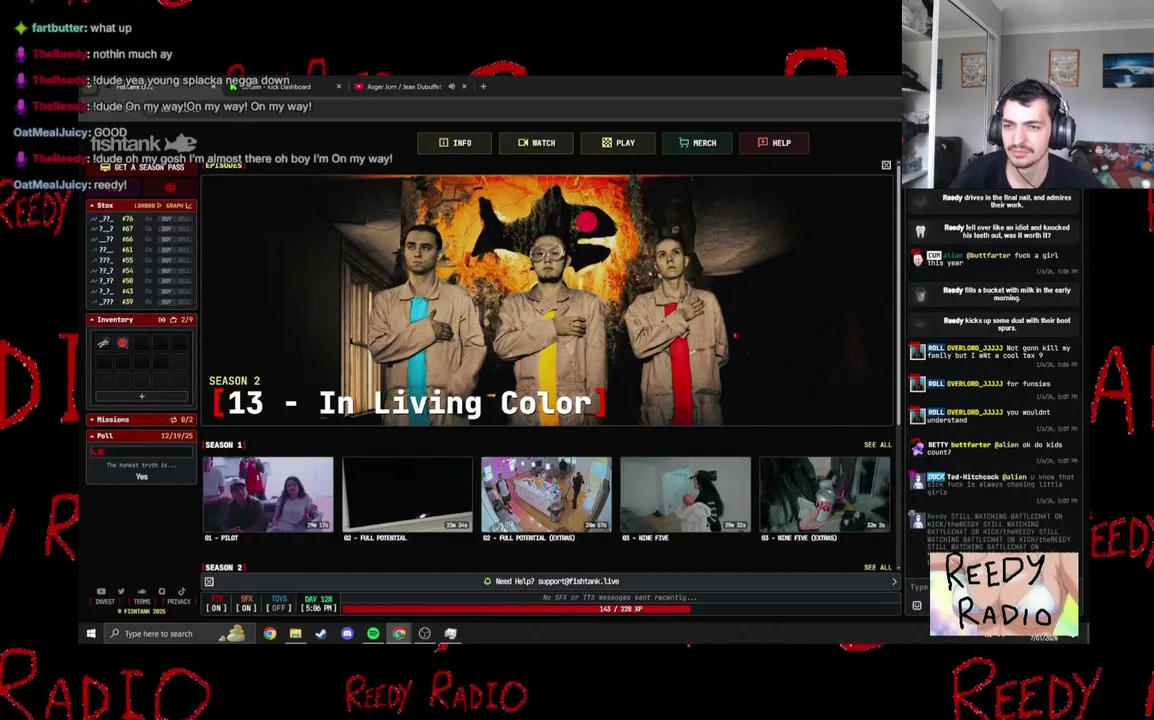
Task: Click SEE ALL for Season 2
Action: 877,567
